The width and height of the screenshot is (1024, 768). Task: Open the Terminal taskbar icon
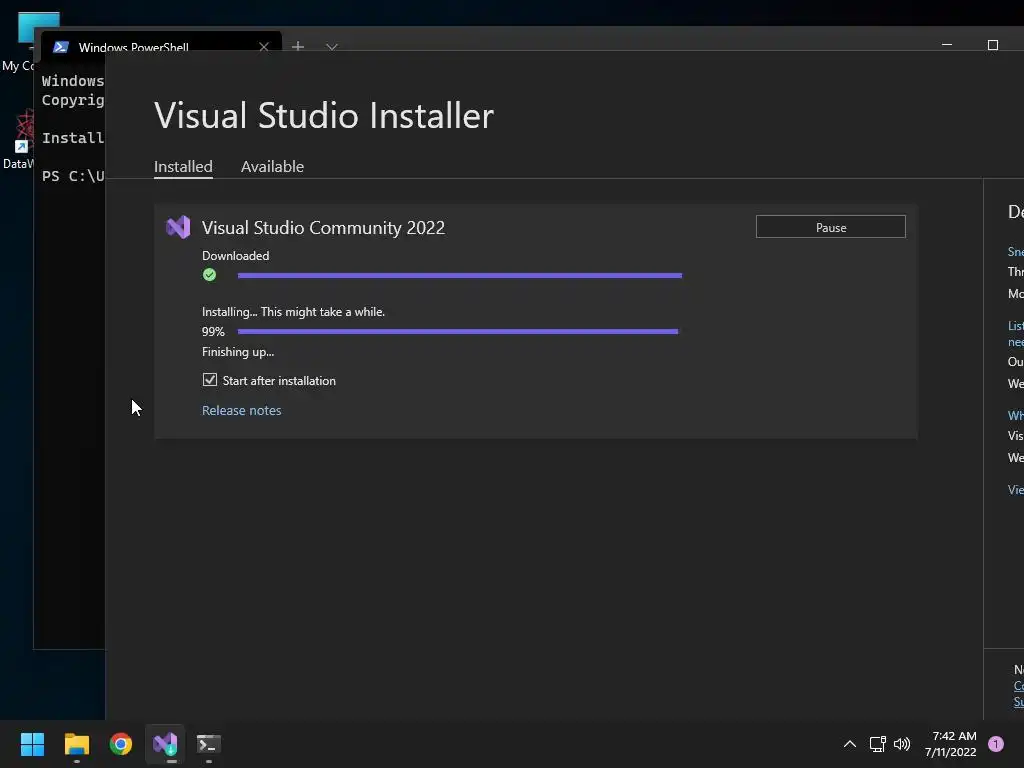209,744
